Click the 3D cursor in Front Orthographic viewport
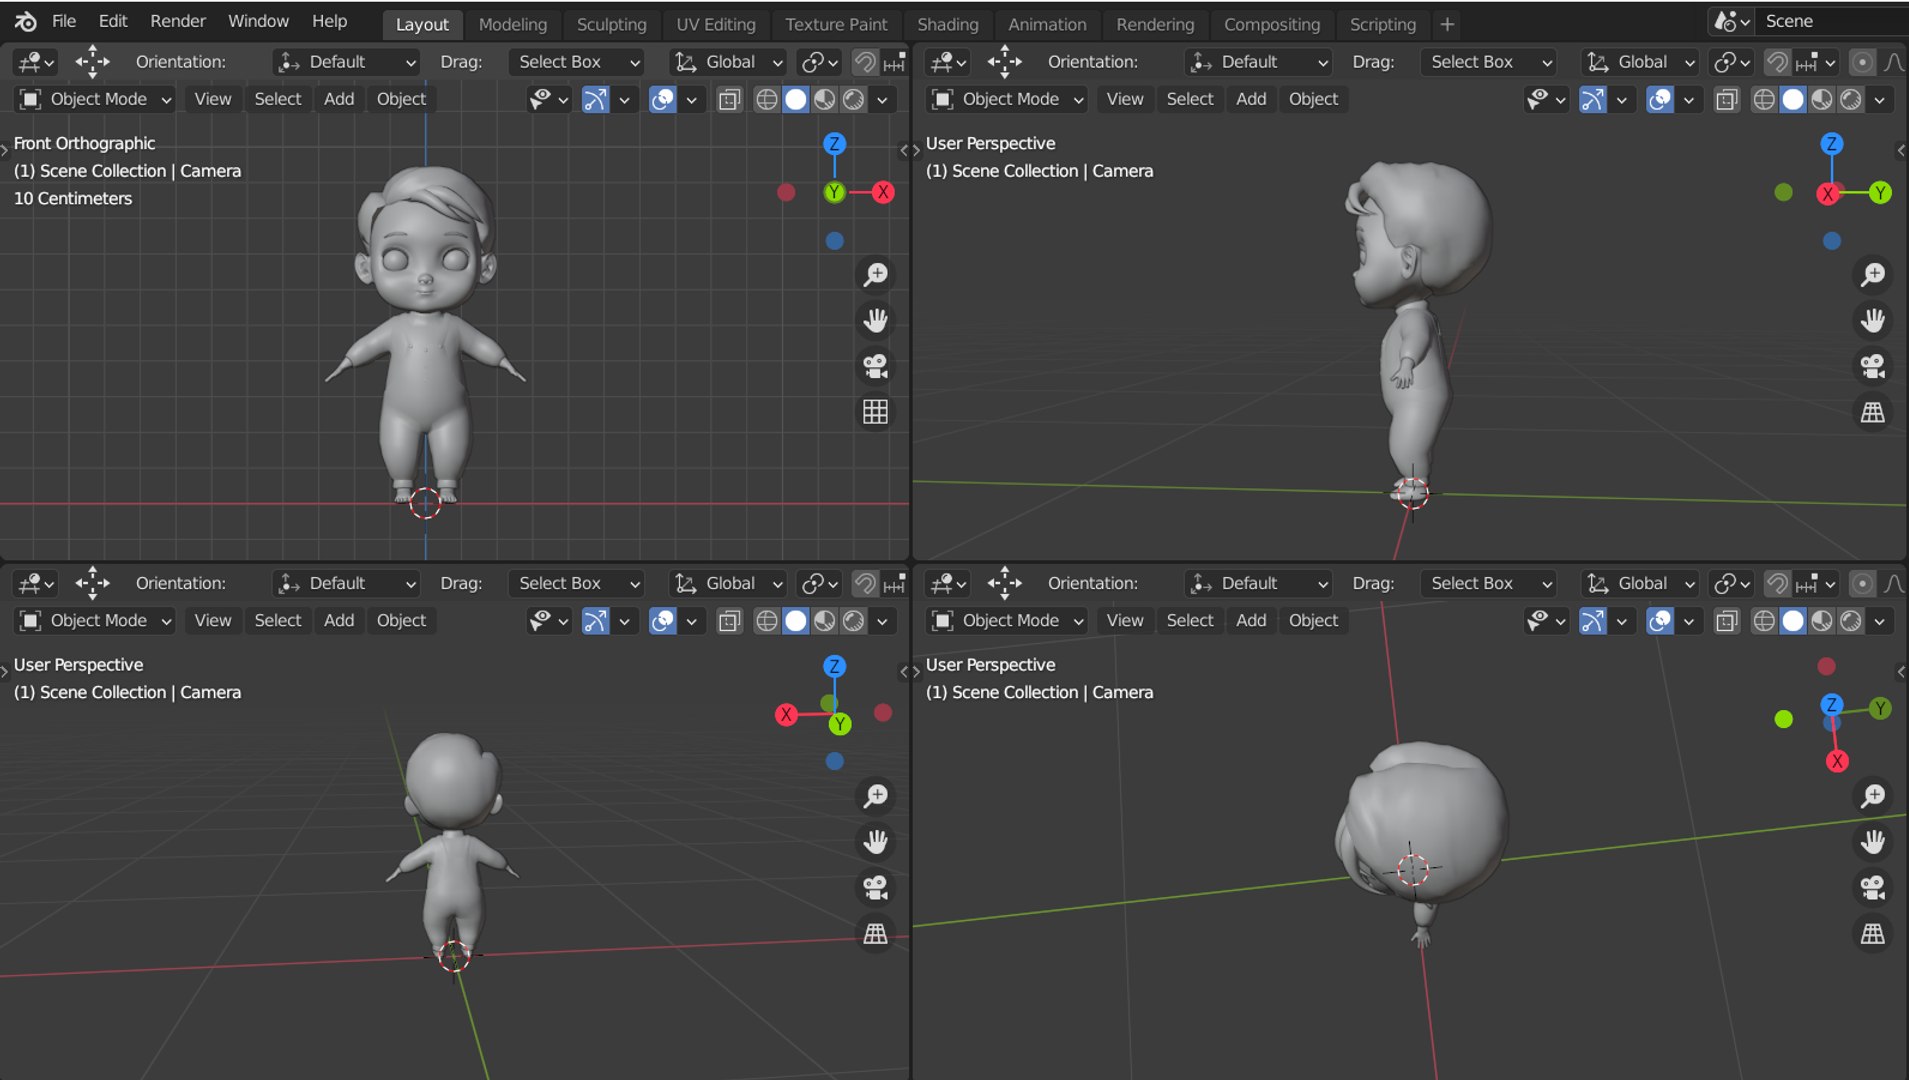 coord(425,503)
